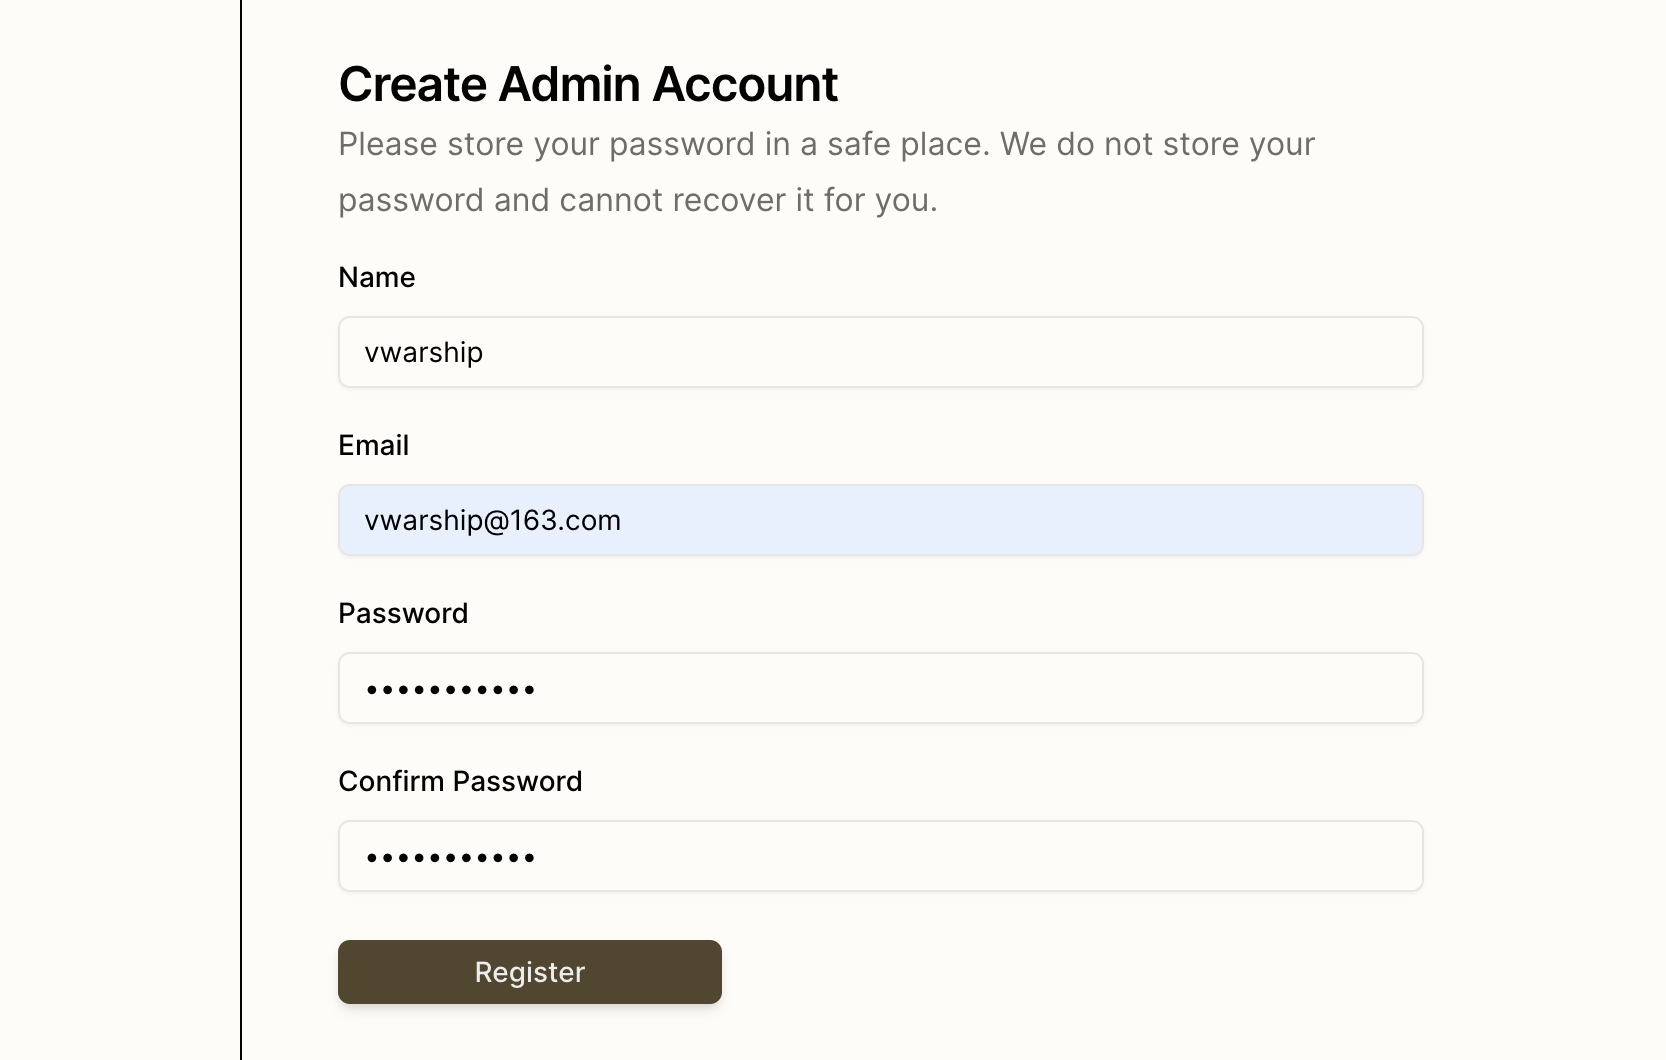
Task: Click the "Create Admin Account" heading
Action: (x=588, y=84)
